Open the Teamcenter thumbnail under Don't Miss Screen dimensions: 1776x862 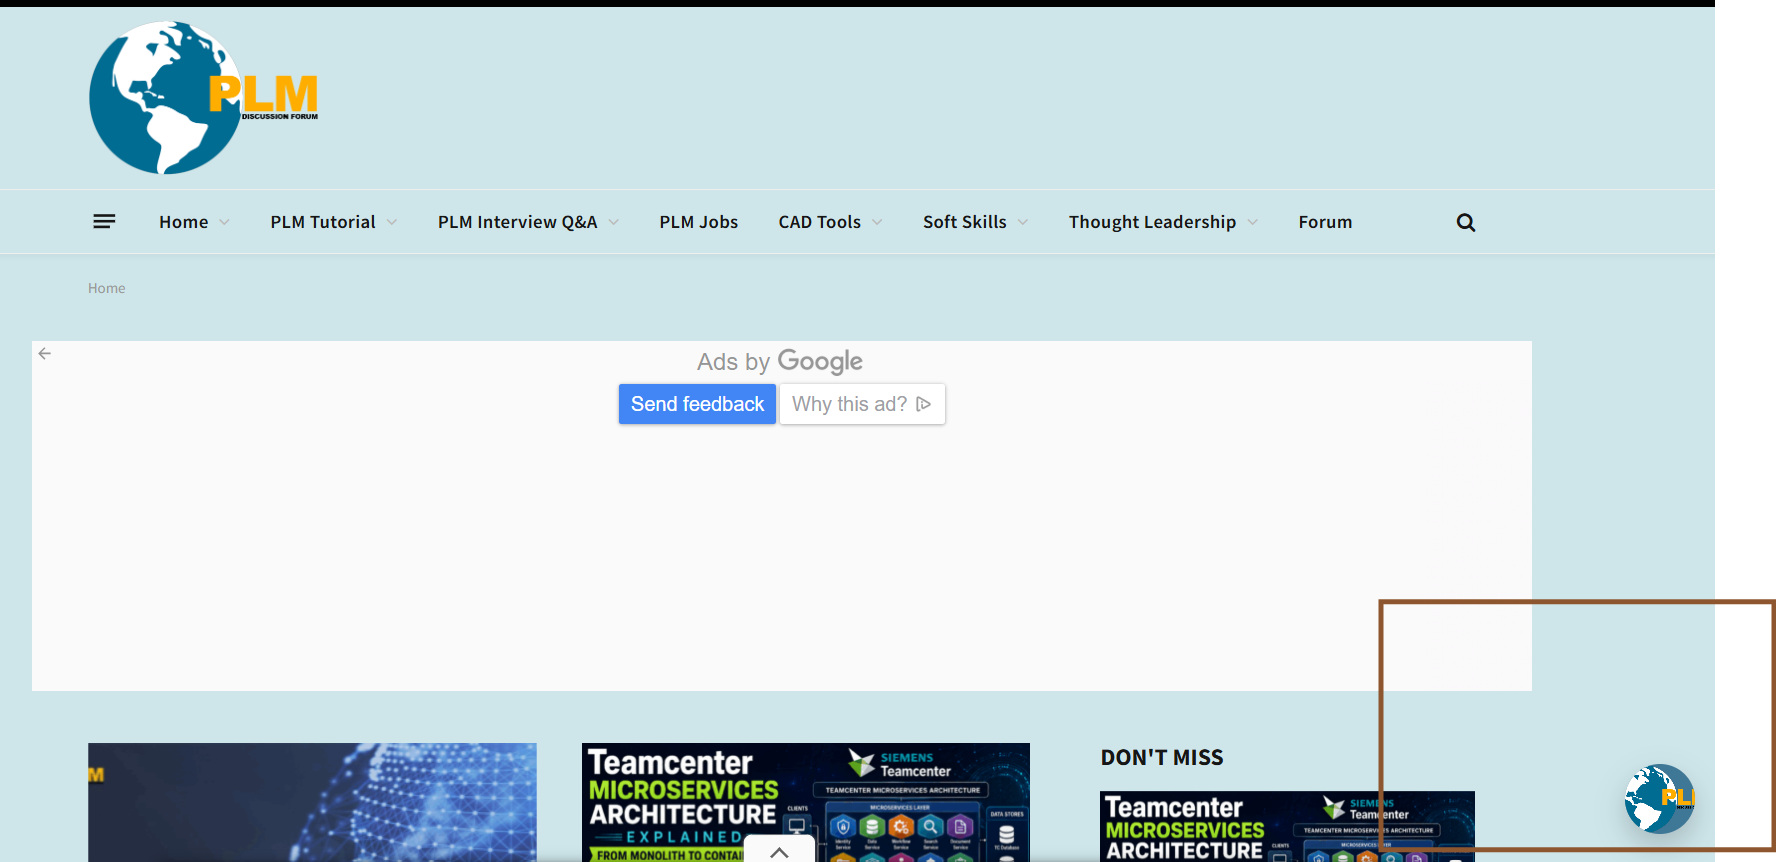[1287, 826]
